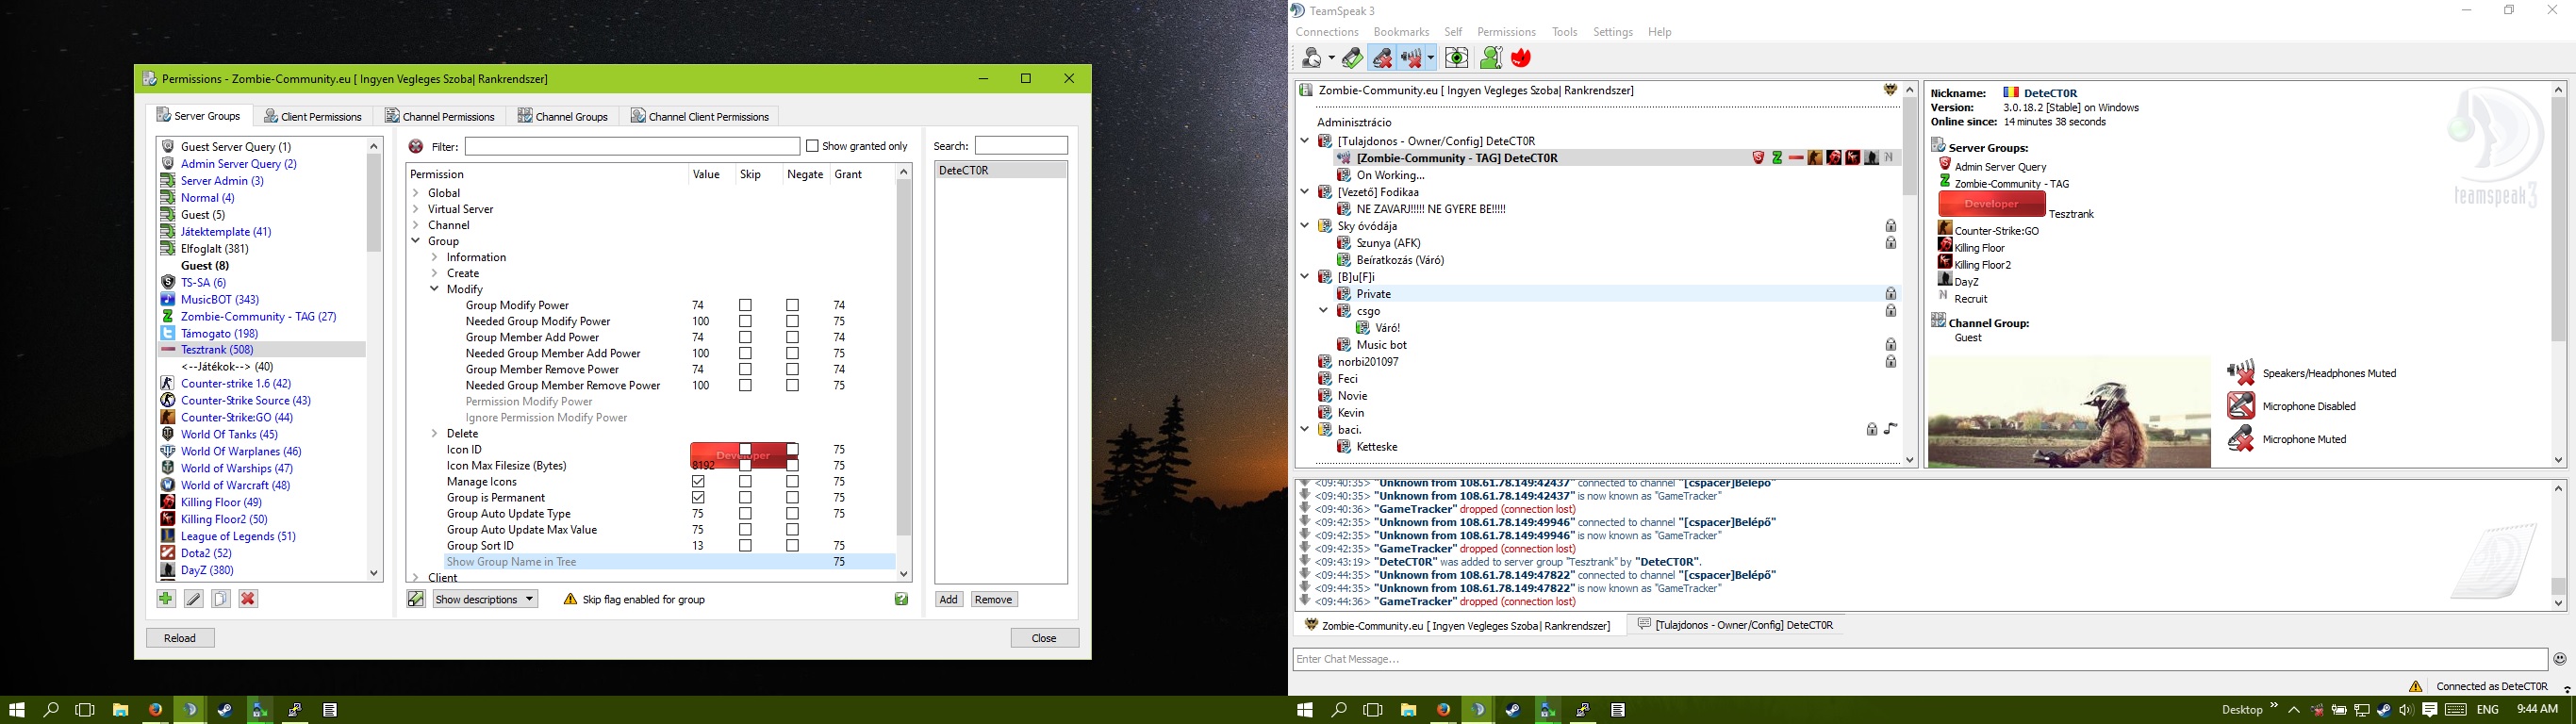Click the red shield badge on DeteCT0R row
The image size is (2576, 724).
point(1758,158)
